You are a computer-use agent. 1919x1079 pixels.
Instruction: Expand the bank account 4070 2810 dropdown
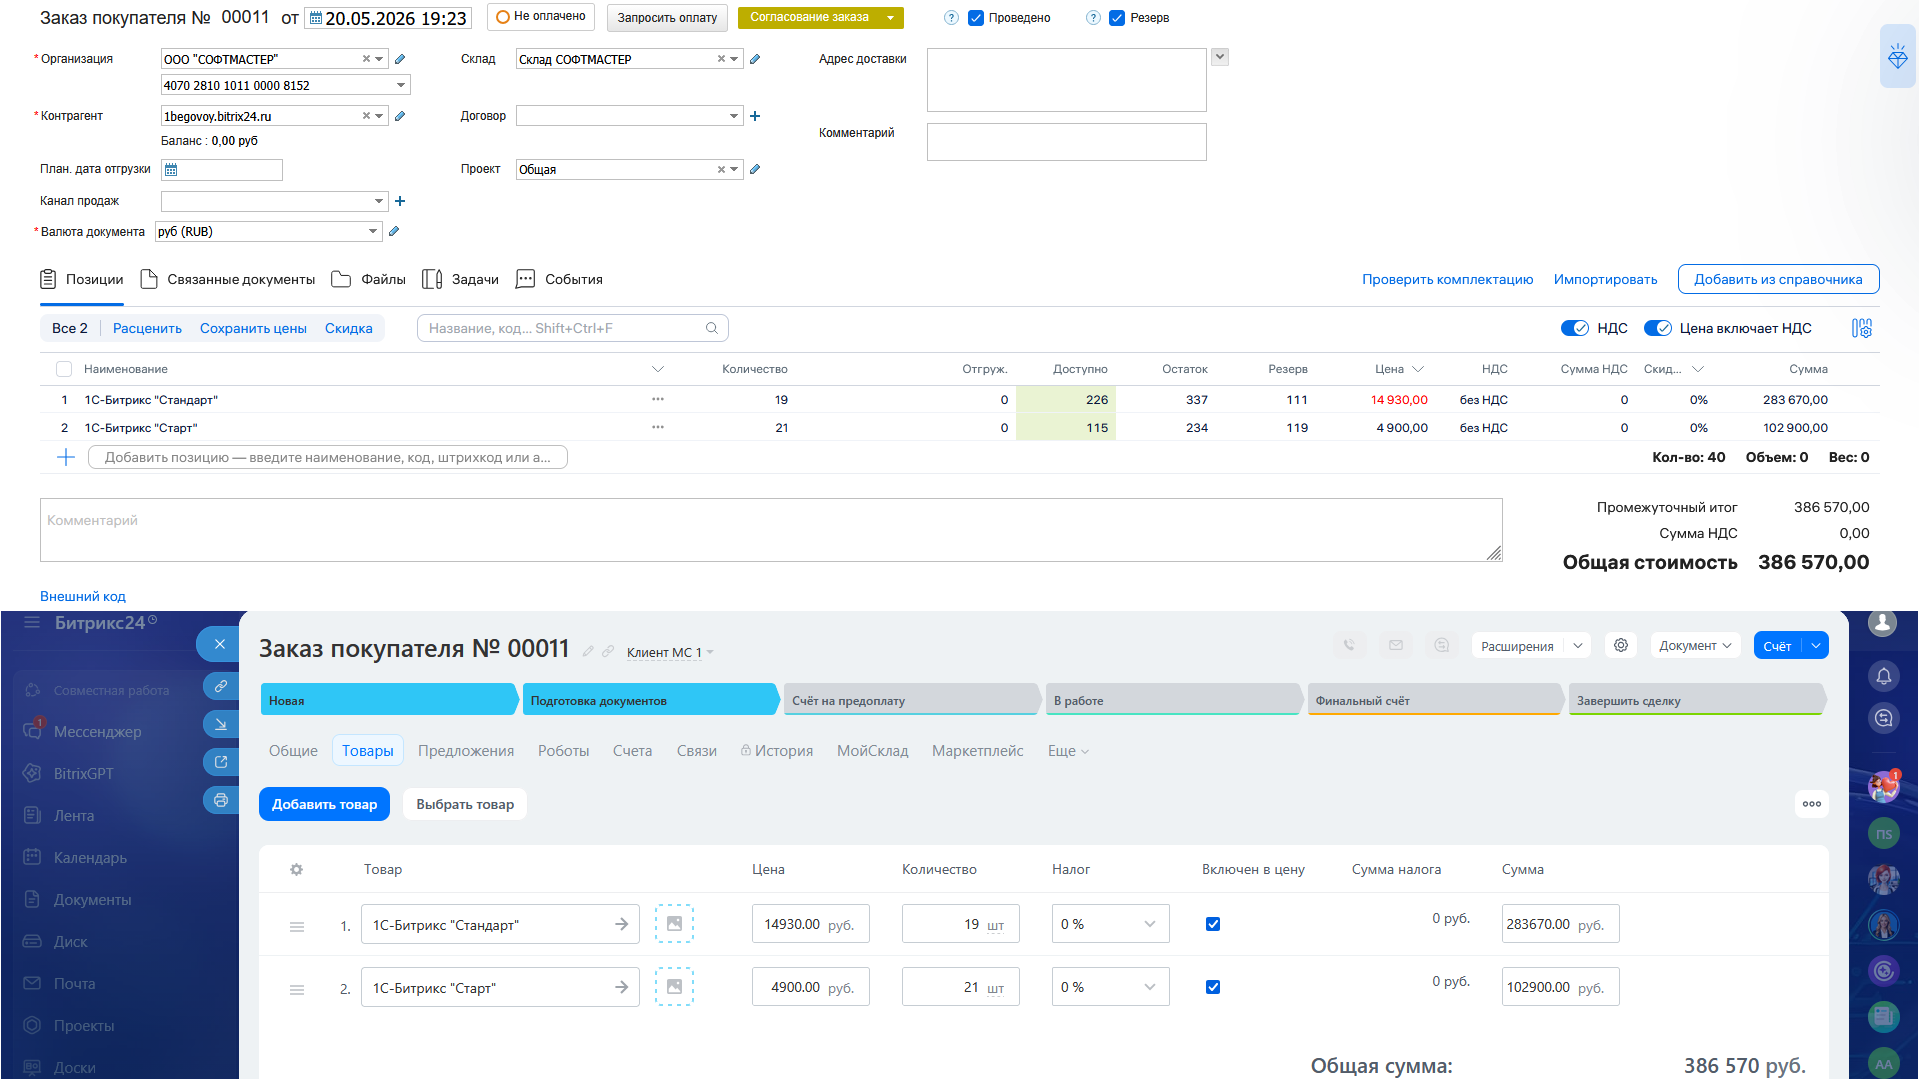tap(401, 86)
